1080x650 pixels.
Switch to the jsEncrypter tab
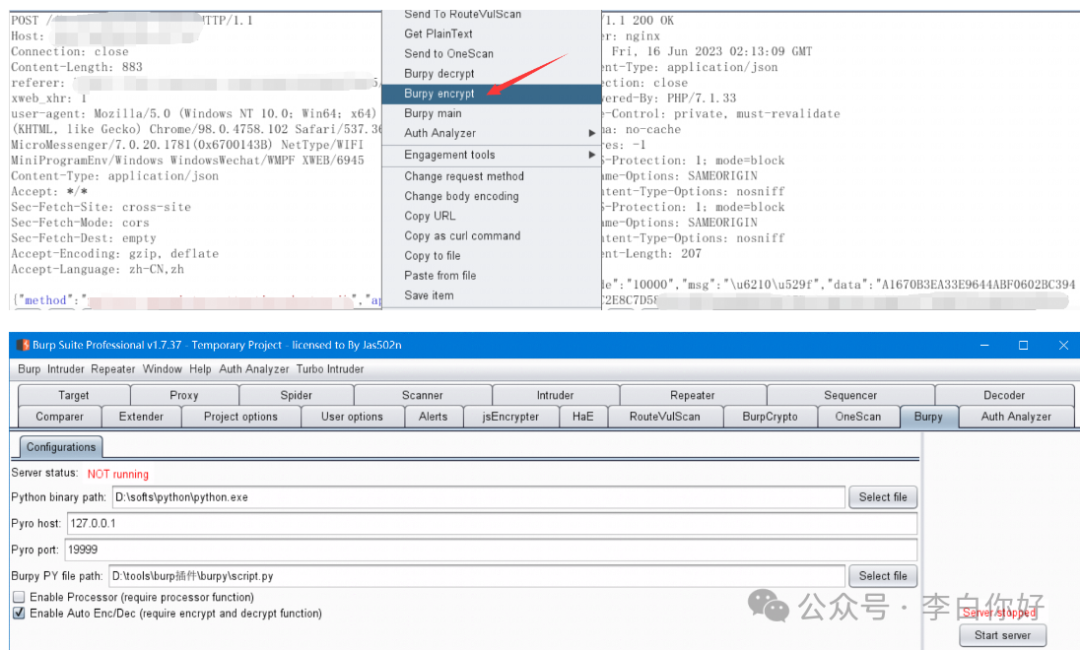[x=510, y=417]
